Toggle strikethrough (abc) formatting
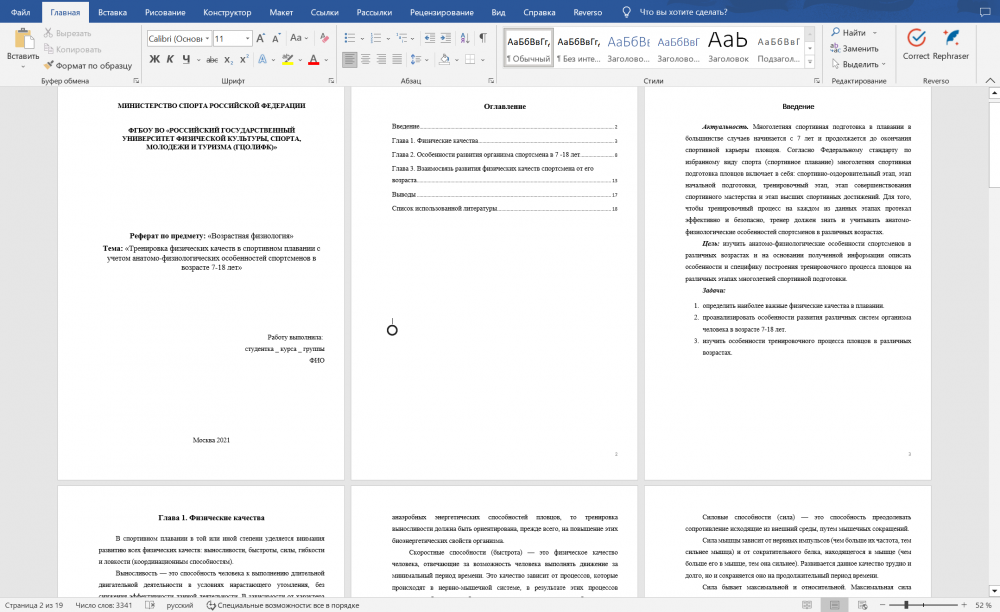 click(212, 59)
